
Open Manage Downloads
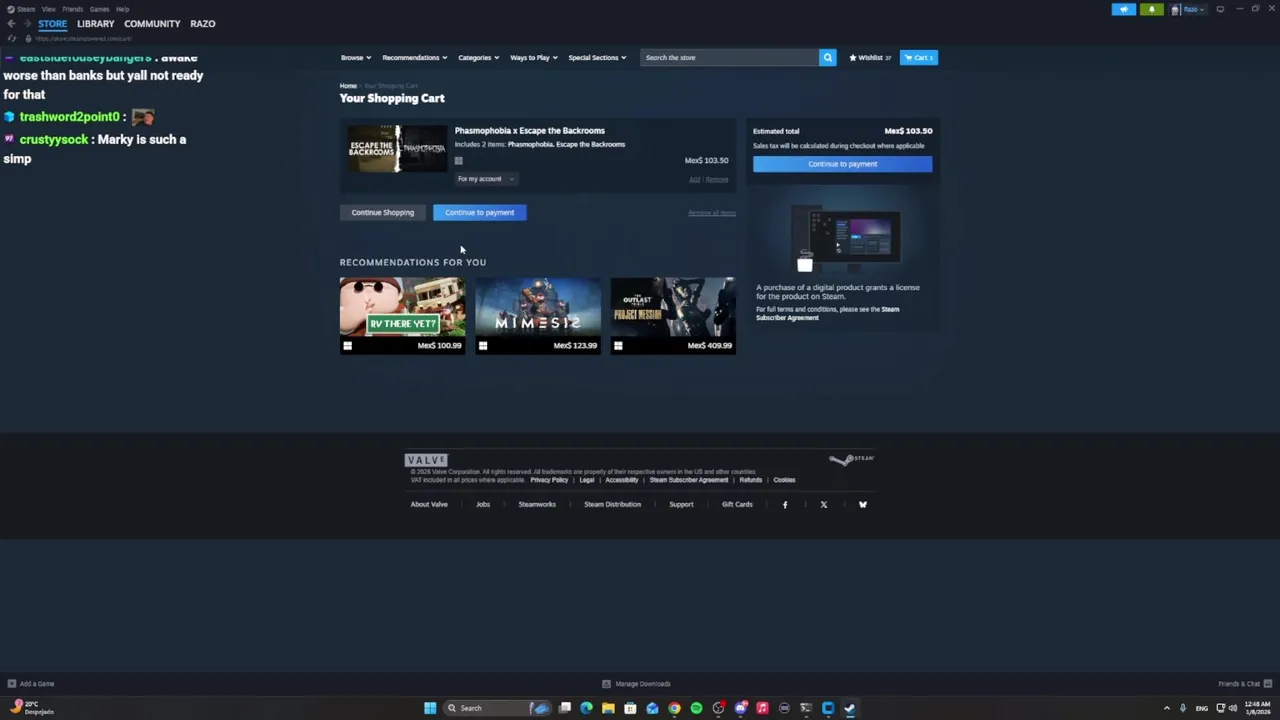tap(636, 684)
